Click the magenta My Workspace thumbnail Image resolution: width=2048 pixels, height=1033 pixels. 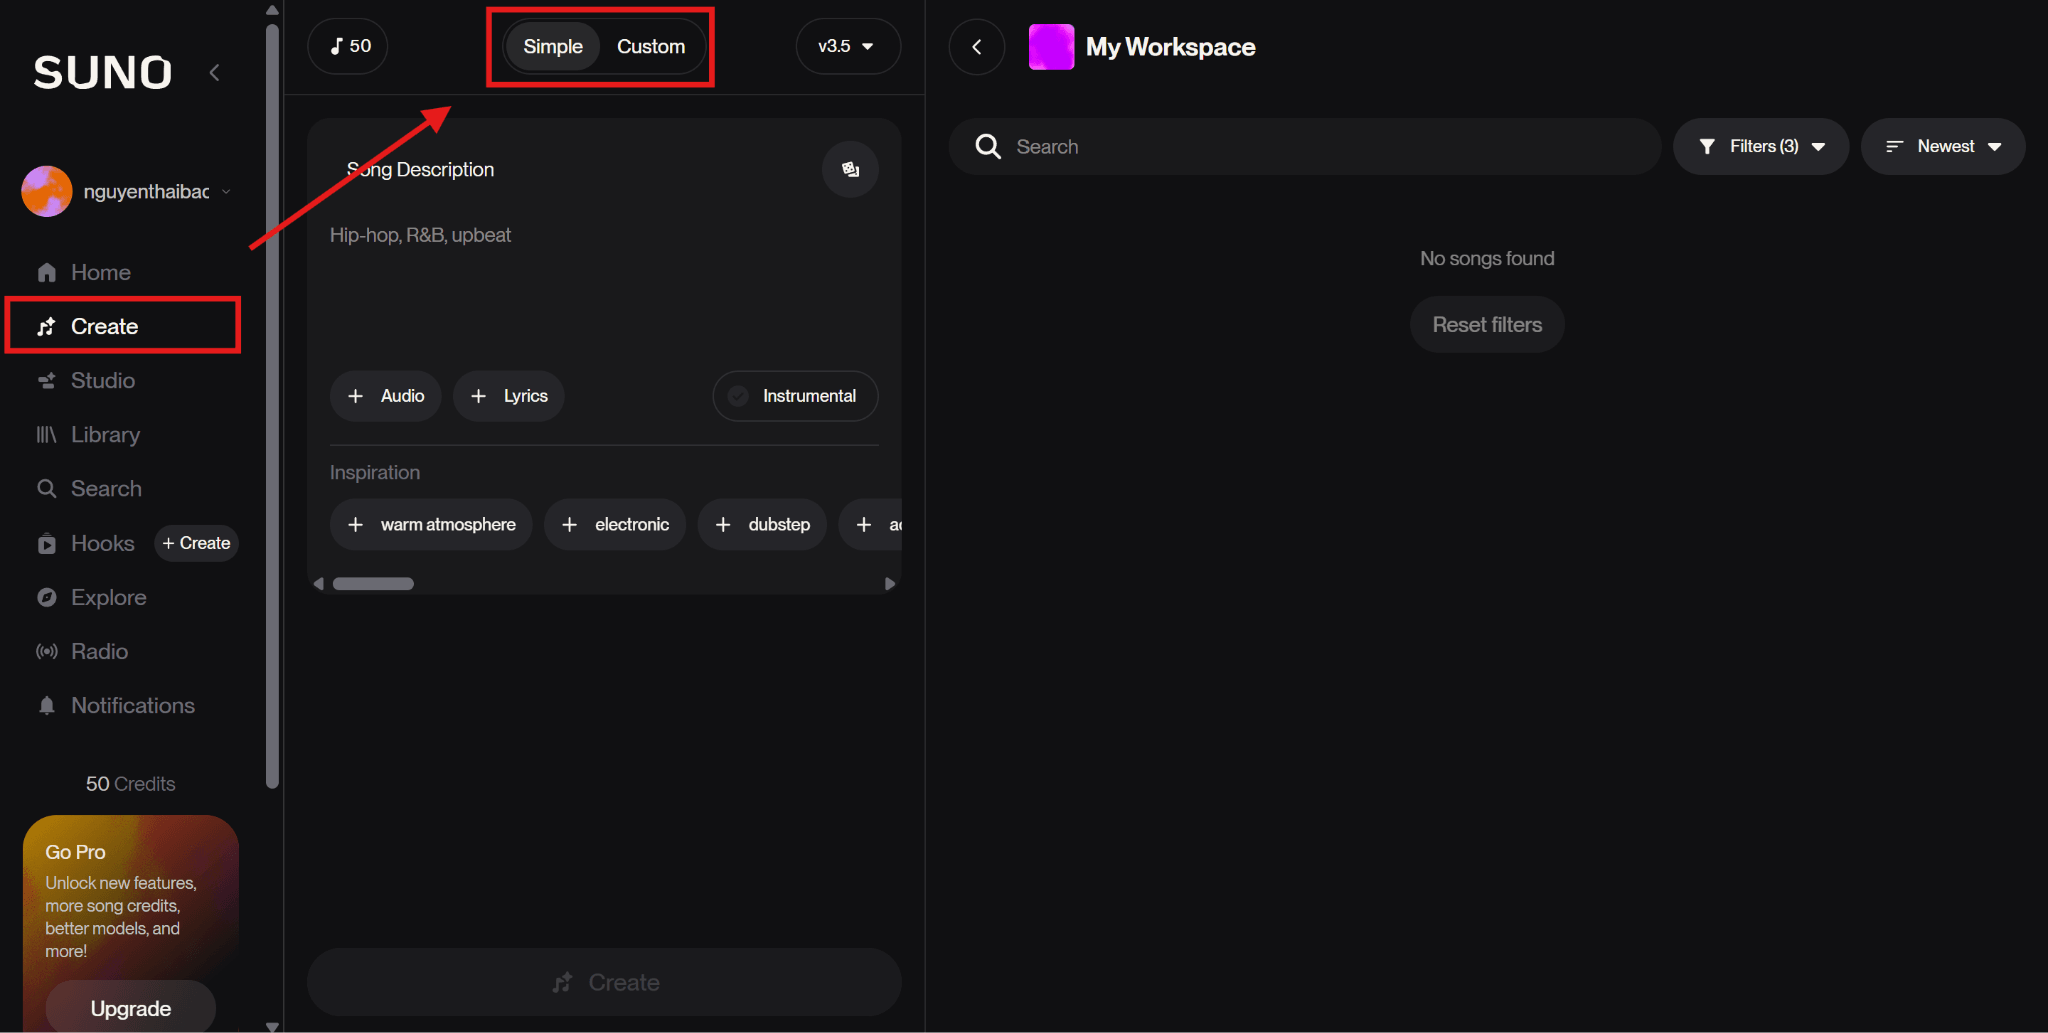[x=1051, y=46]
